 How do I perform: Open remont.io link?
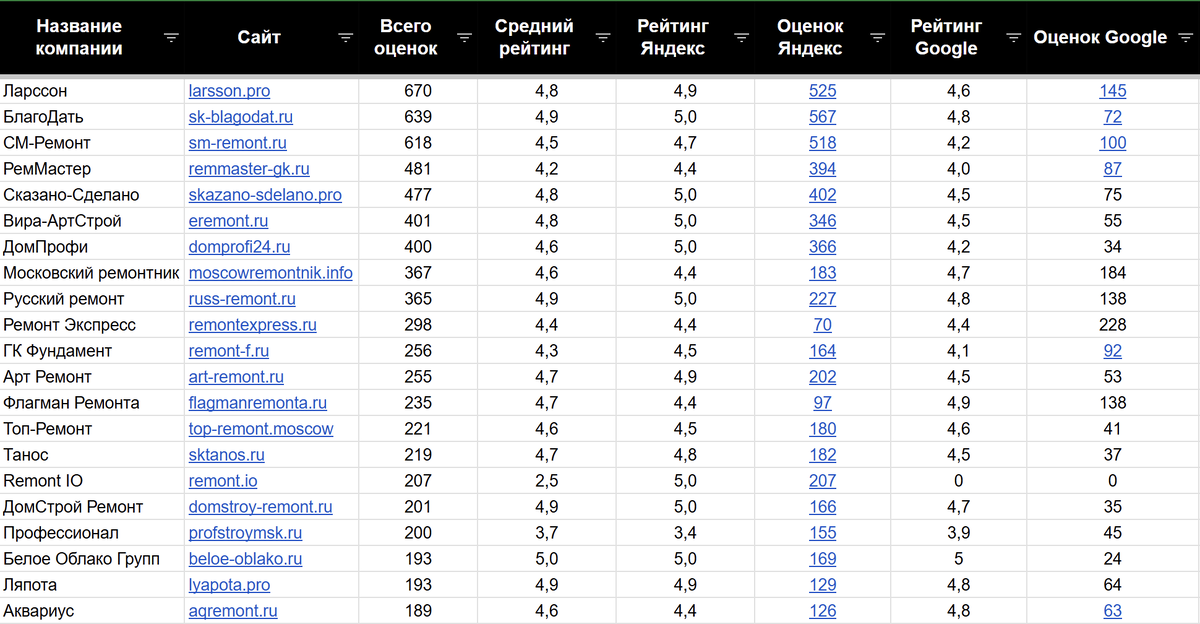222,481
